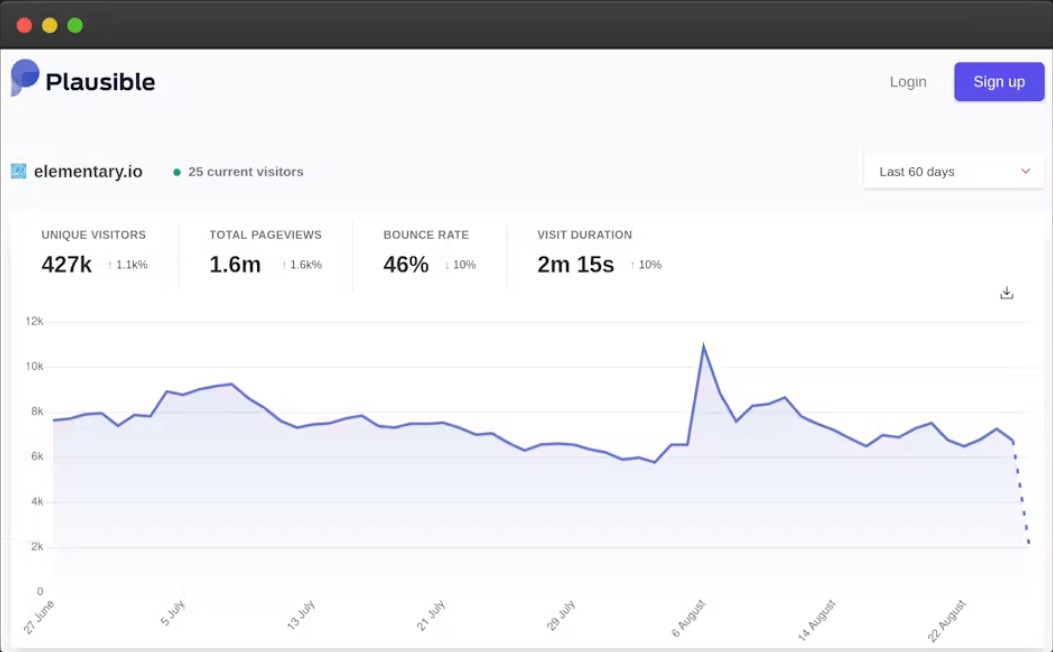
Task: Click the 21 July axis label
Action: coord(430,616)
